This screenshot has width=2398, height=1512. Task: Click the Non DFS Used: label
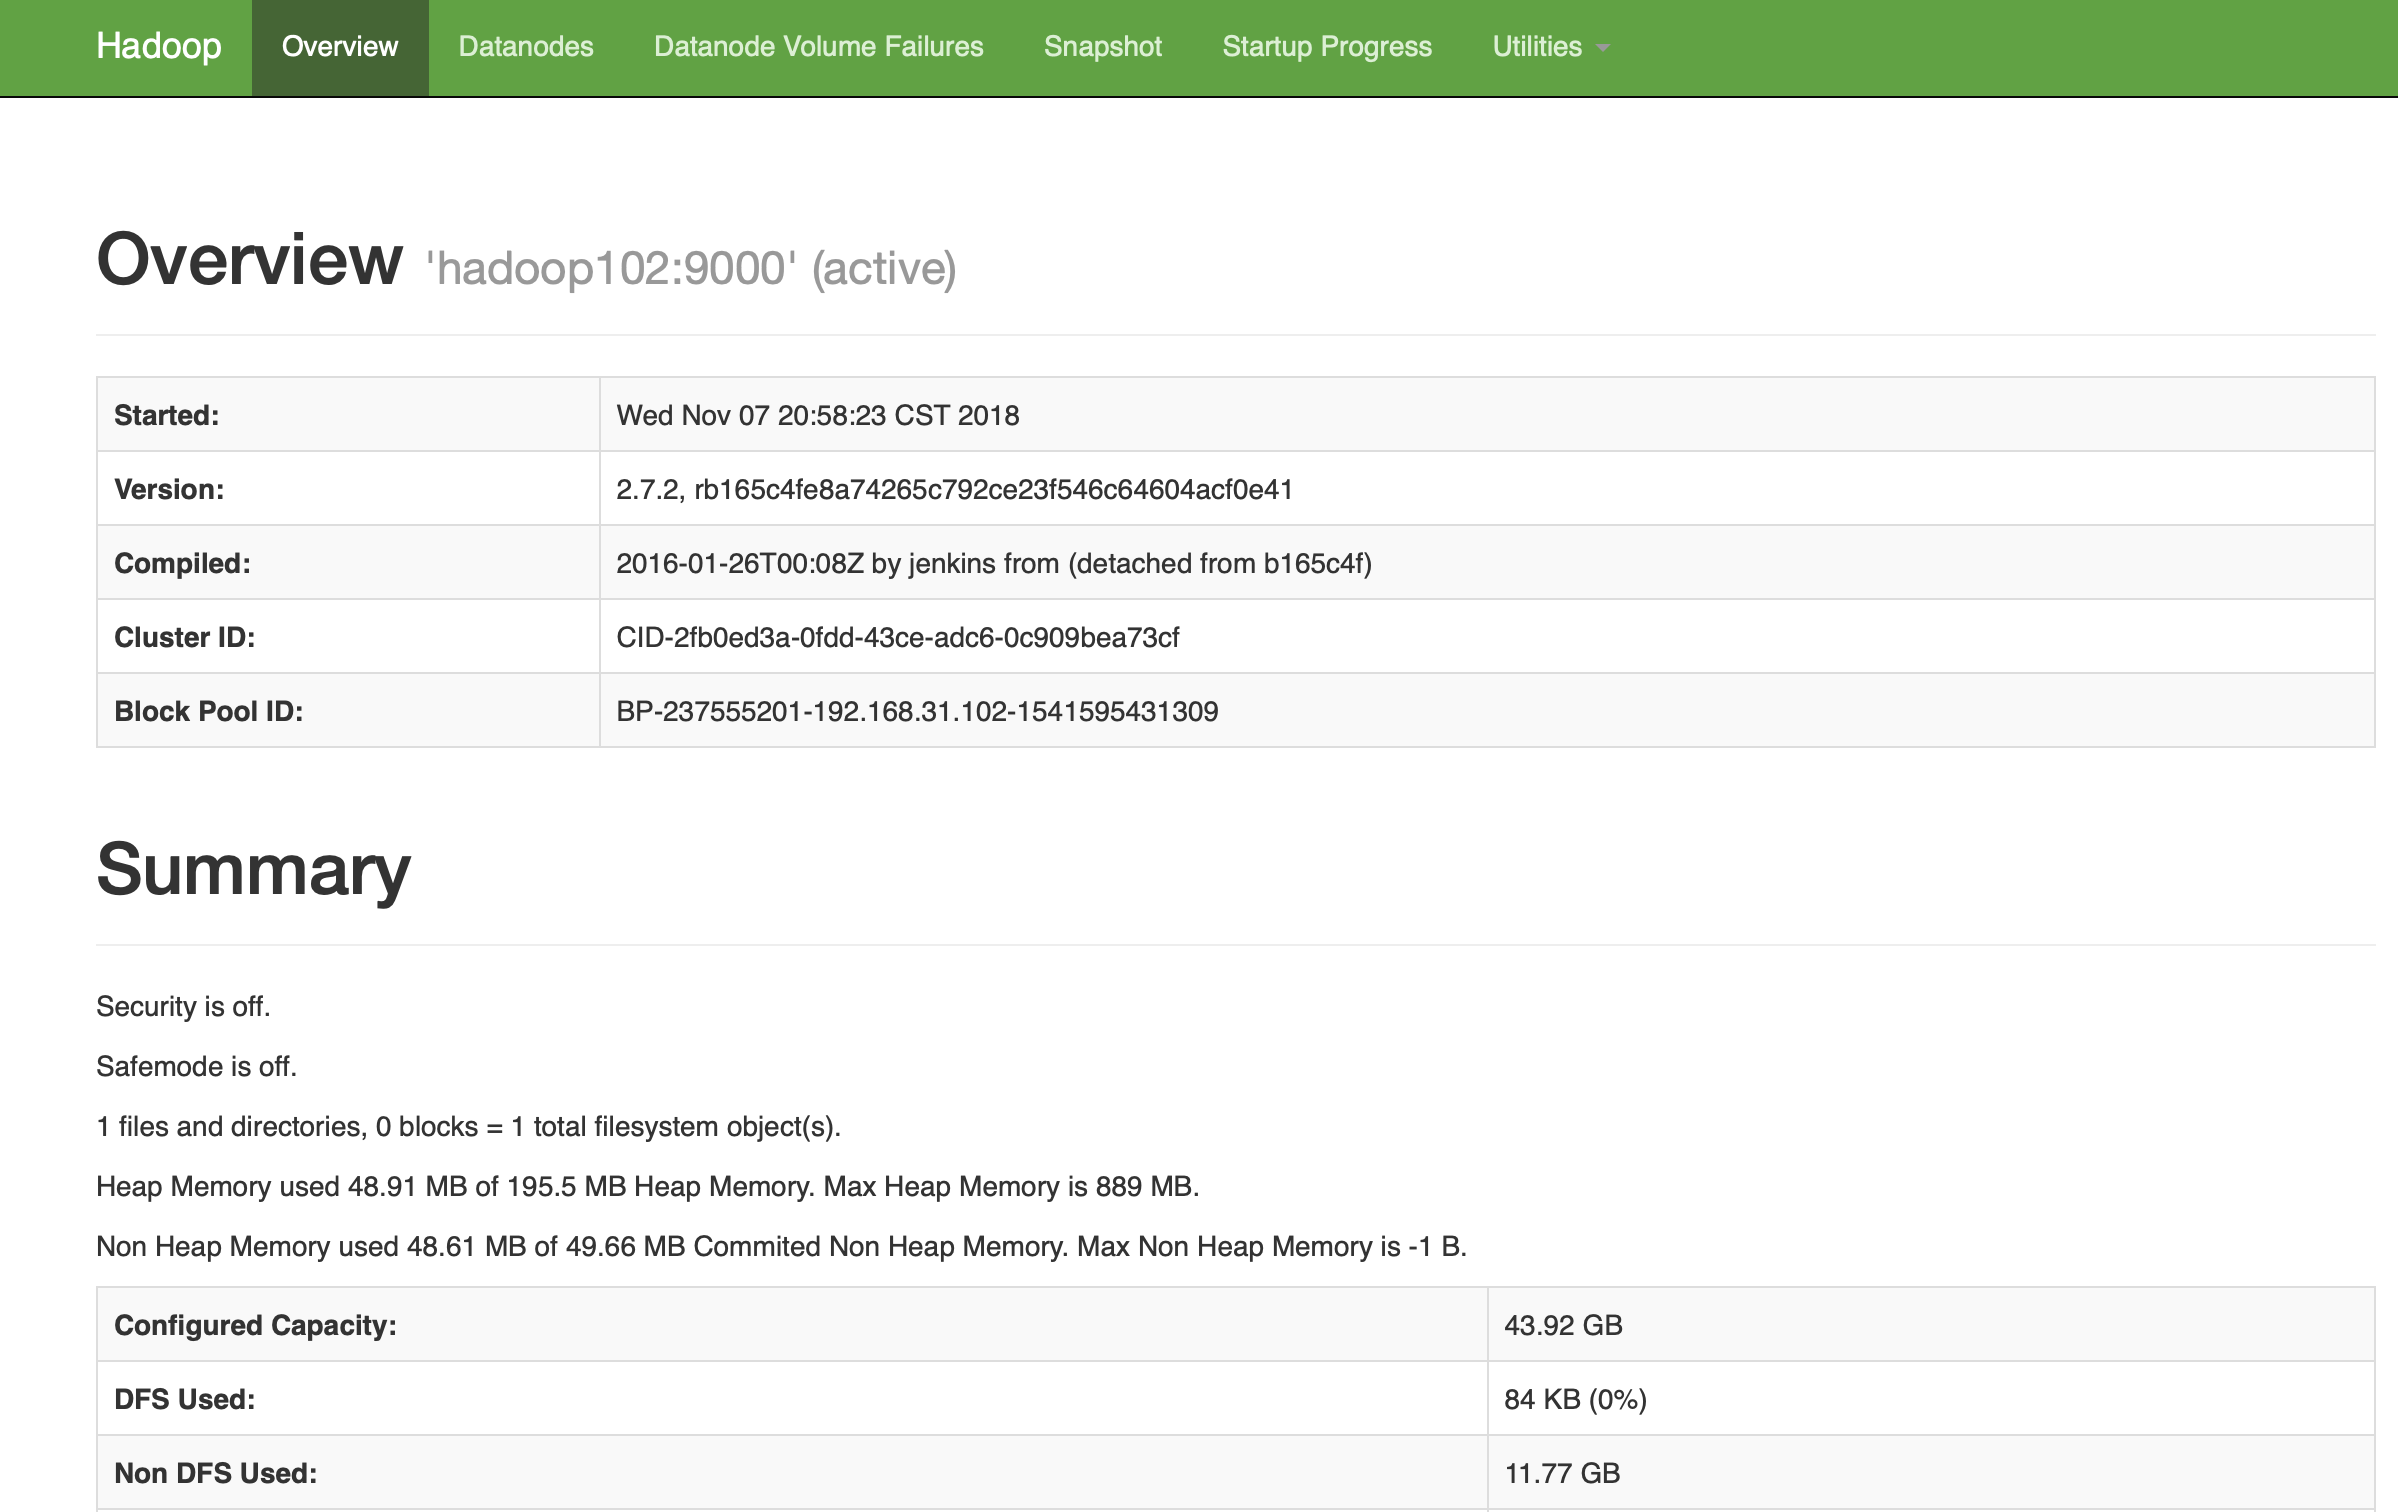click(x=215, y=1473)
